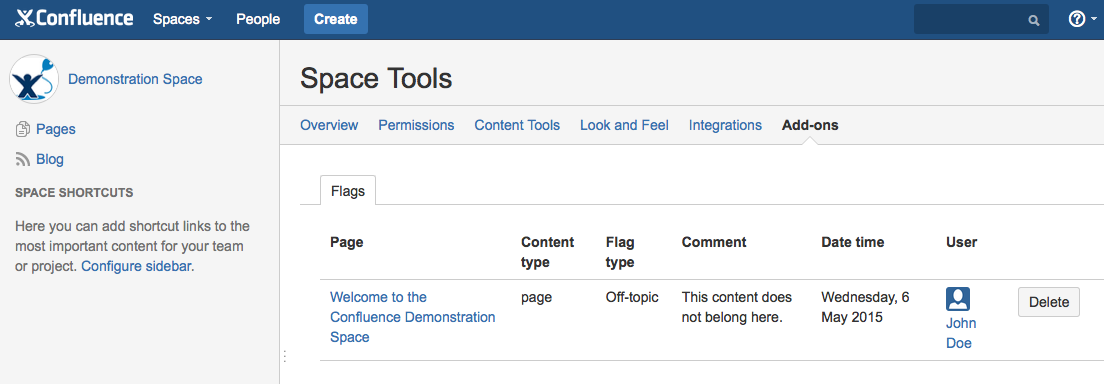Click the search magnifier icon
Image resolution: width=1104 pixels, height=384 pixels.
[1034, 20]
